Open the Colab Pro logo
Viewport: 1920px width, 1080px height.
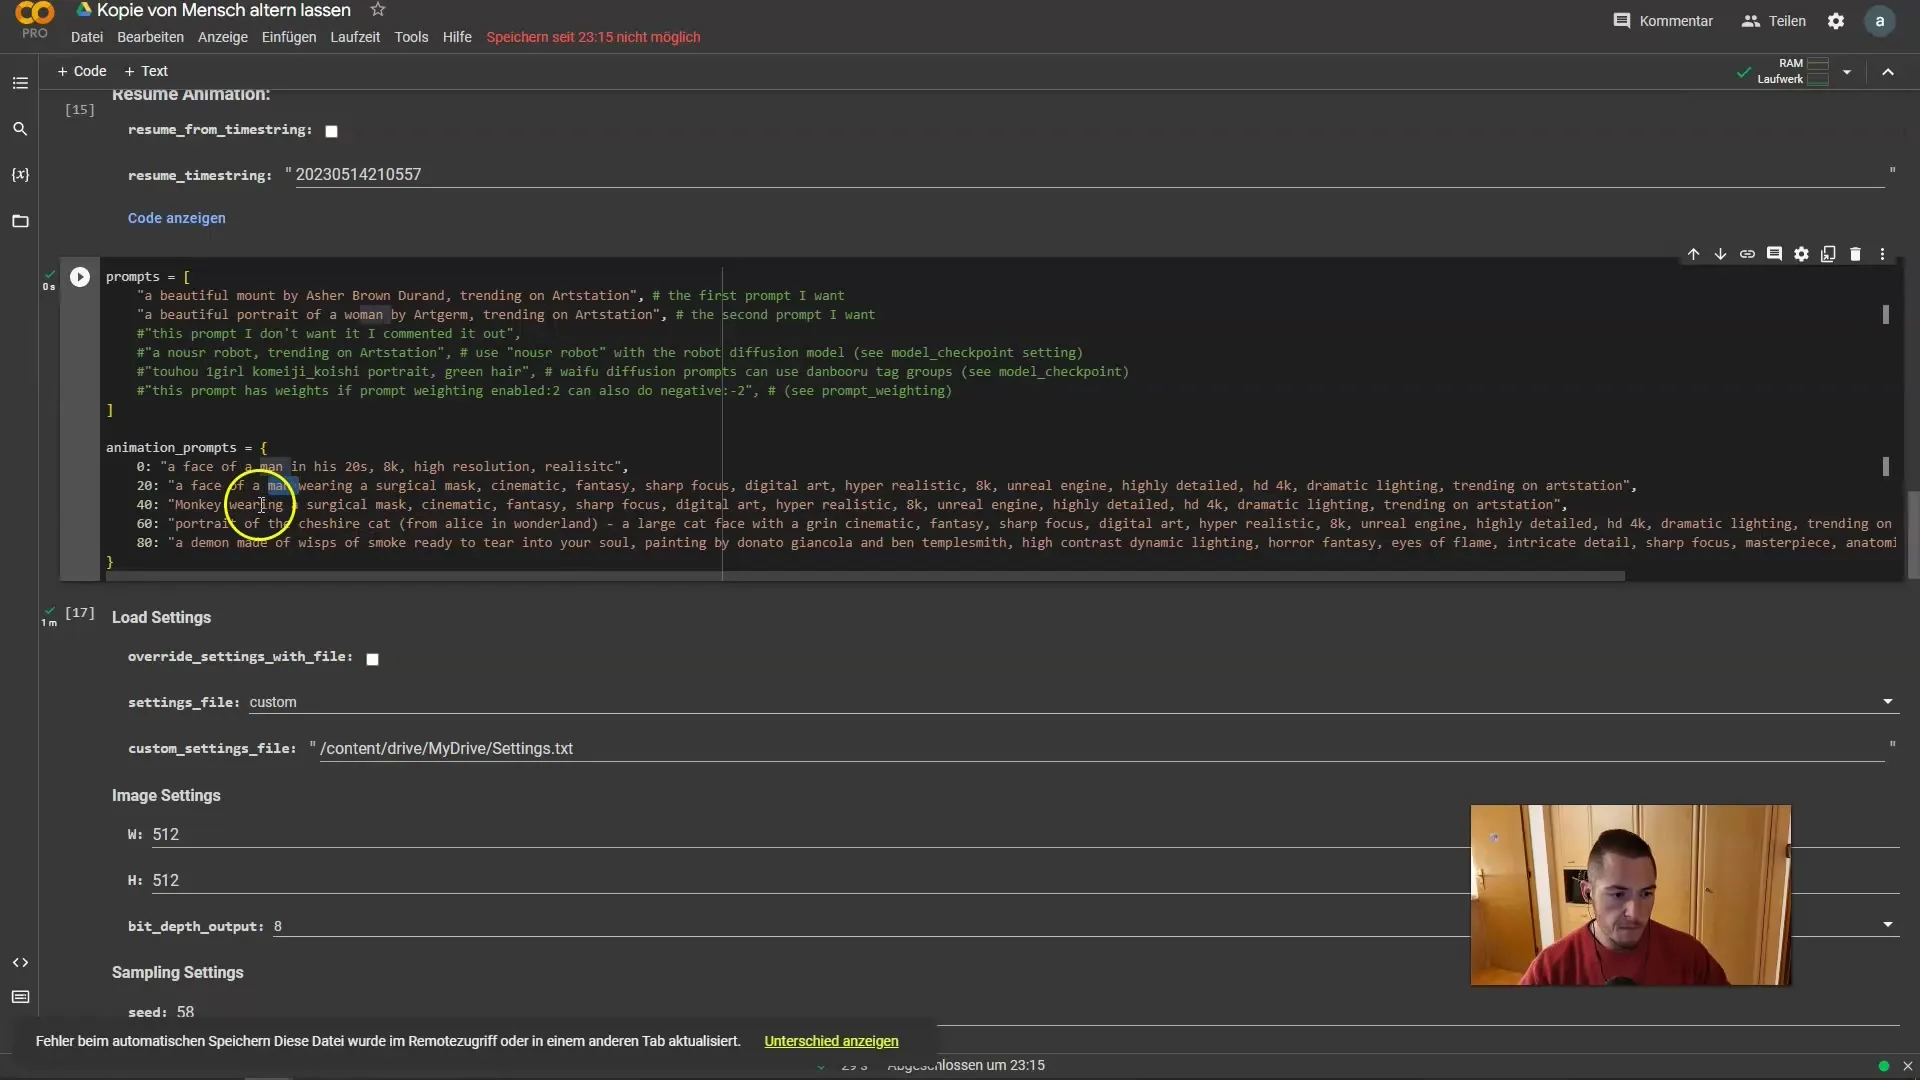(x=35, y=20)
